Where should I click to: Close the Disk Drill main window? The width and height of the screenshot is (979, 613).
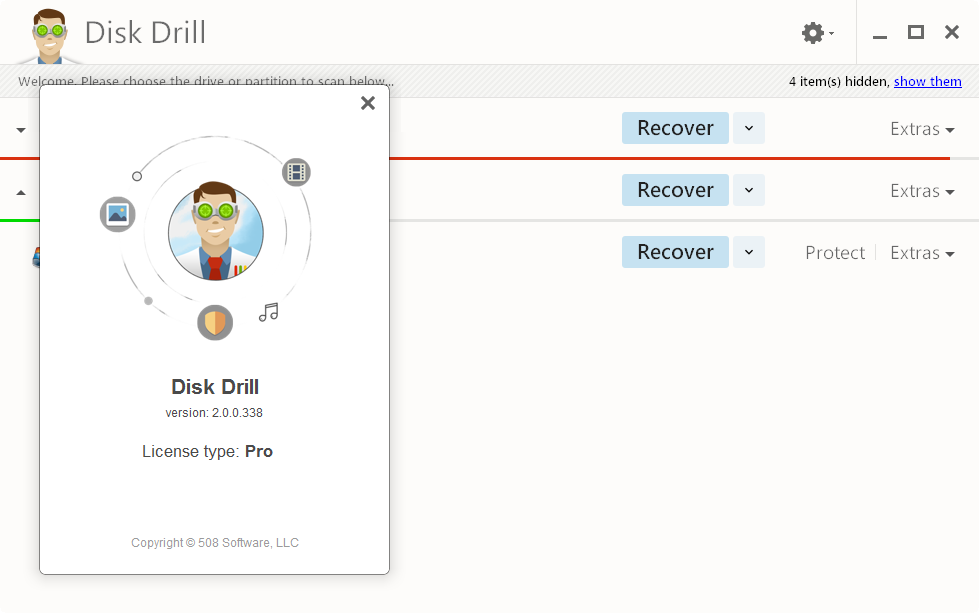(952, 32)
